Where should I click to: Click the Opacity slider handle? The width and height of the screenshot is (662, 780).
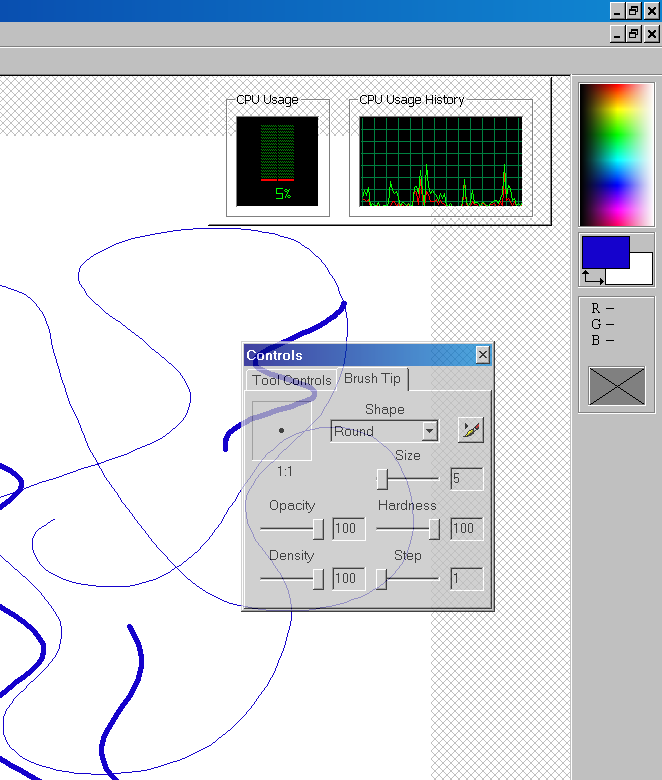tap(318, 529)
